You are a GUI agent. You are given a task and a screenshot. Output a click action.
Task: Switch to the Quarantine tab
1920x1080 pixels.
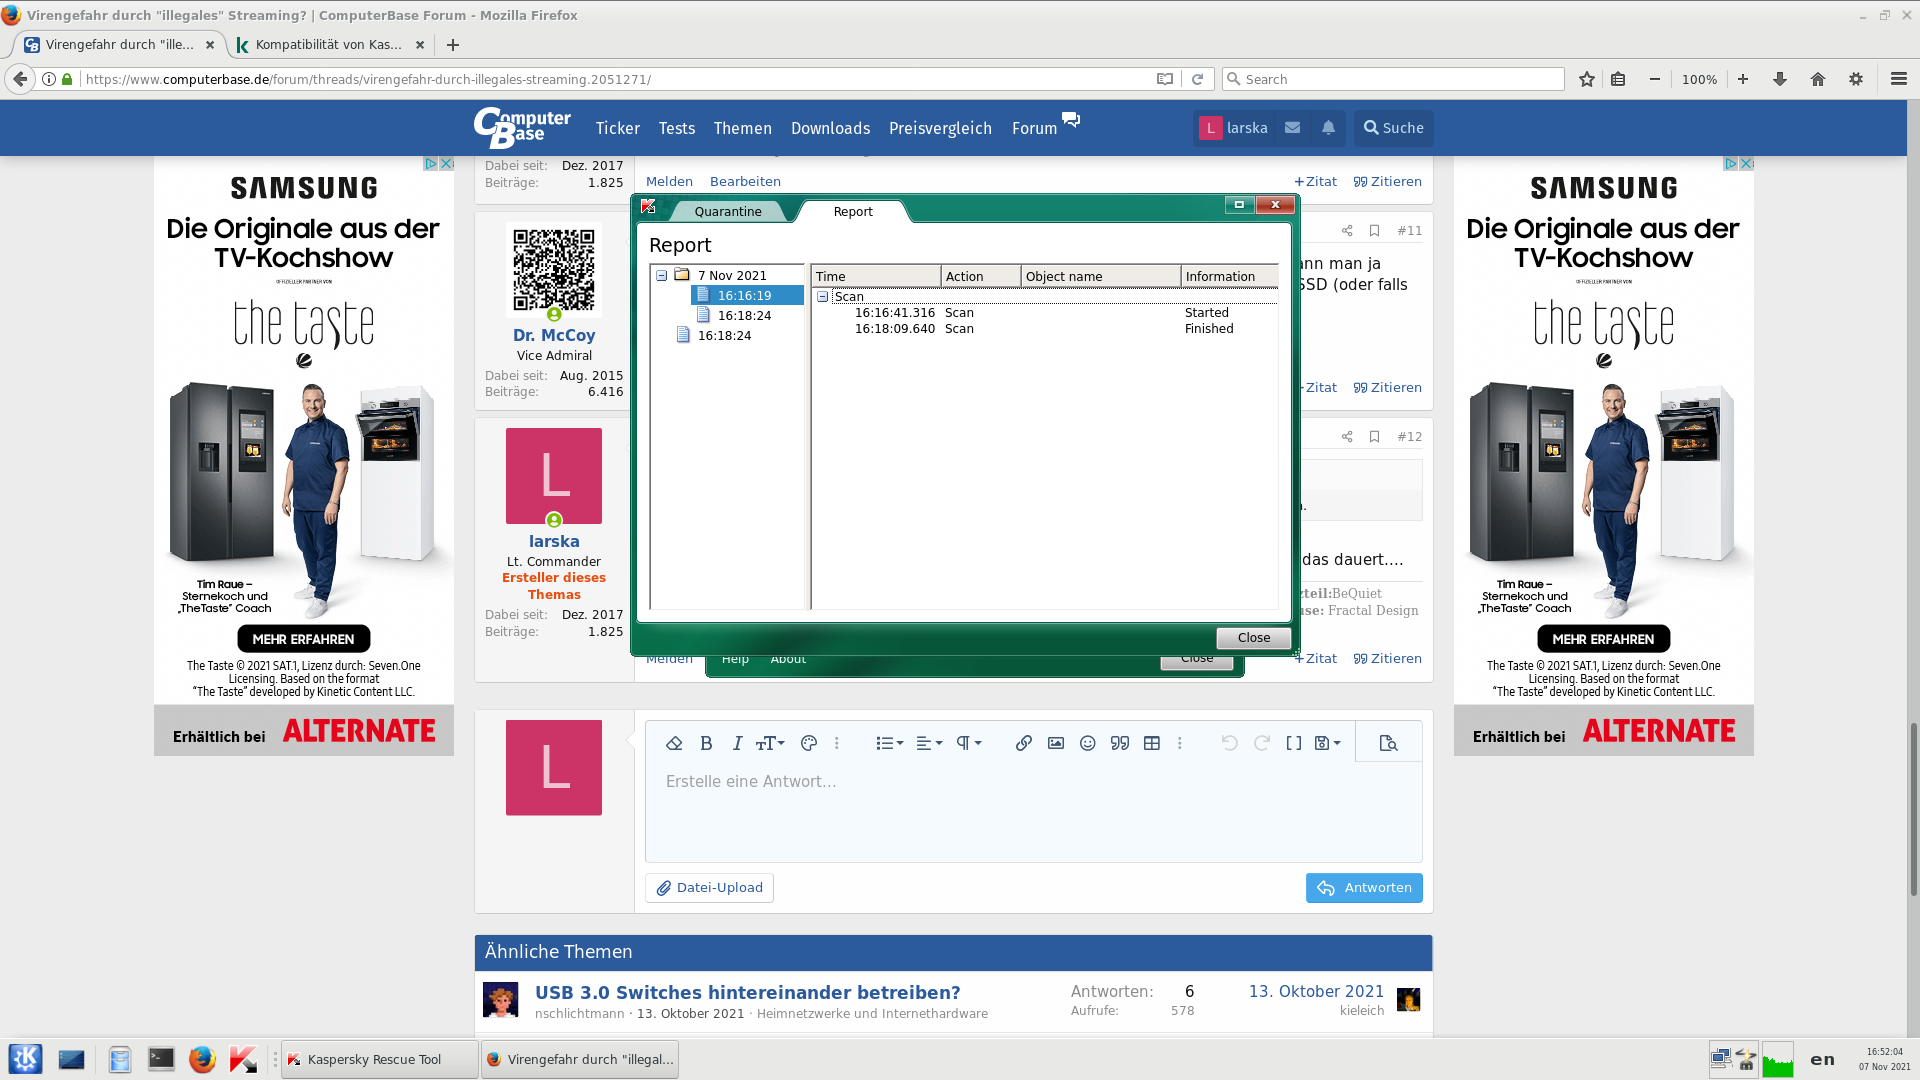727,211
